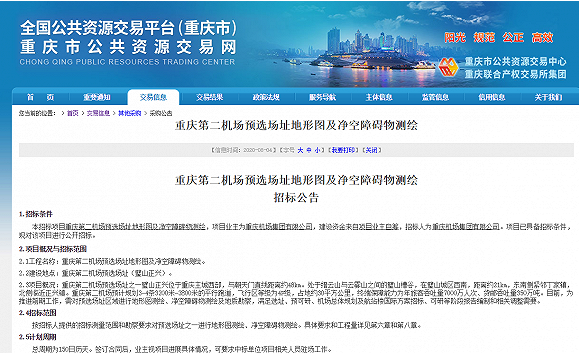The height and width of the screenshot is (361, 579).
Task: Open the 首页 navigation tab
Action: [x=41, y=97]
